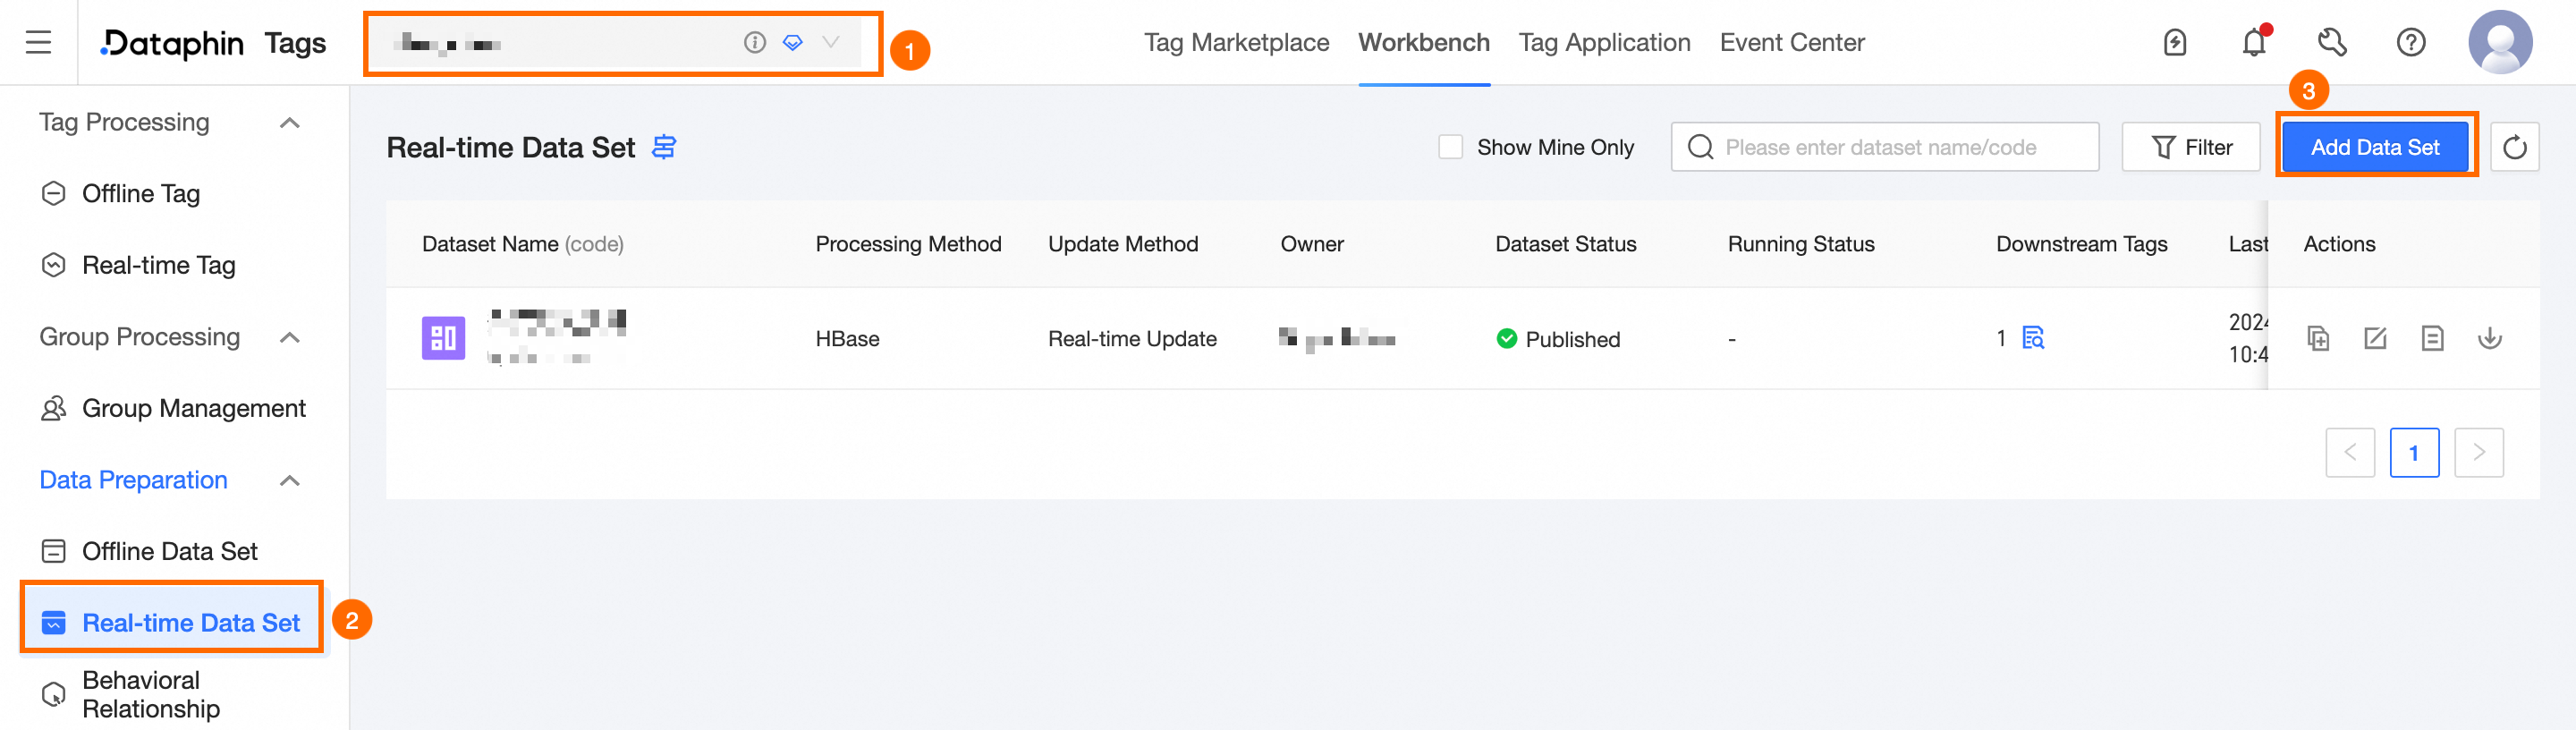
Task: Click the edit dataset action icon
Action: 2375,339
